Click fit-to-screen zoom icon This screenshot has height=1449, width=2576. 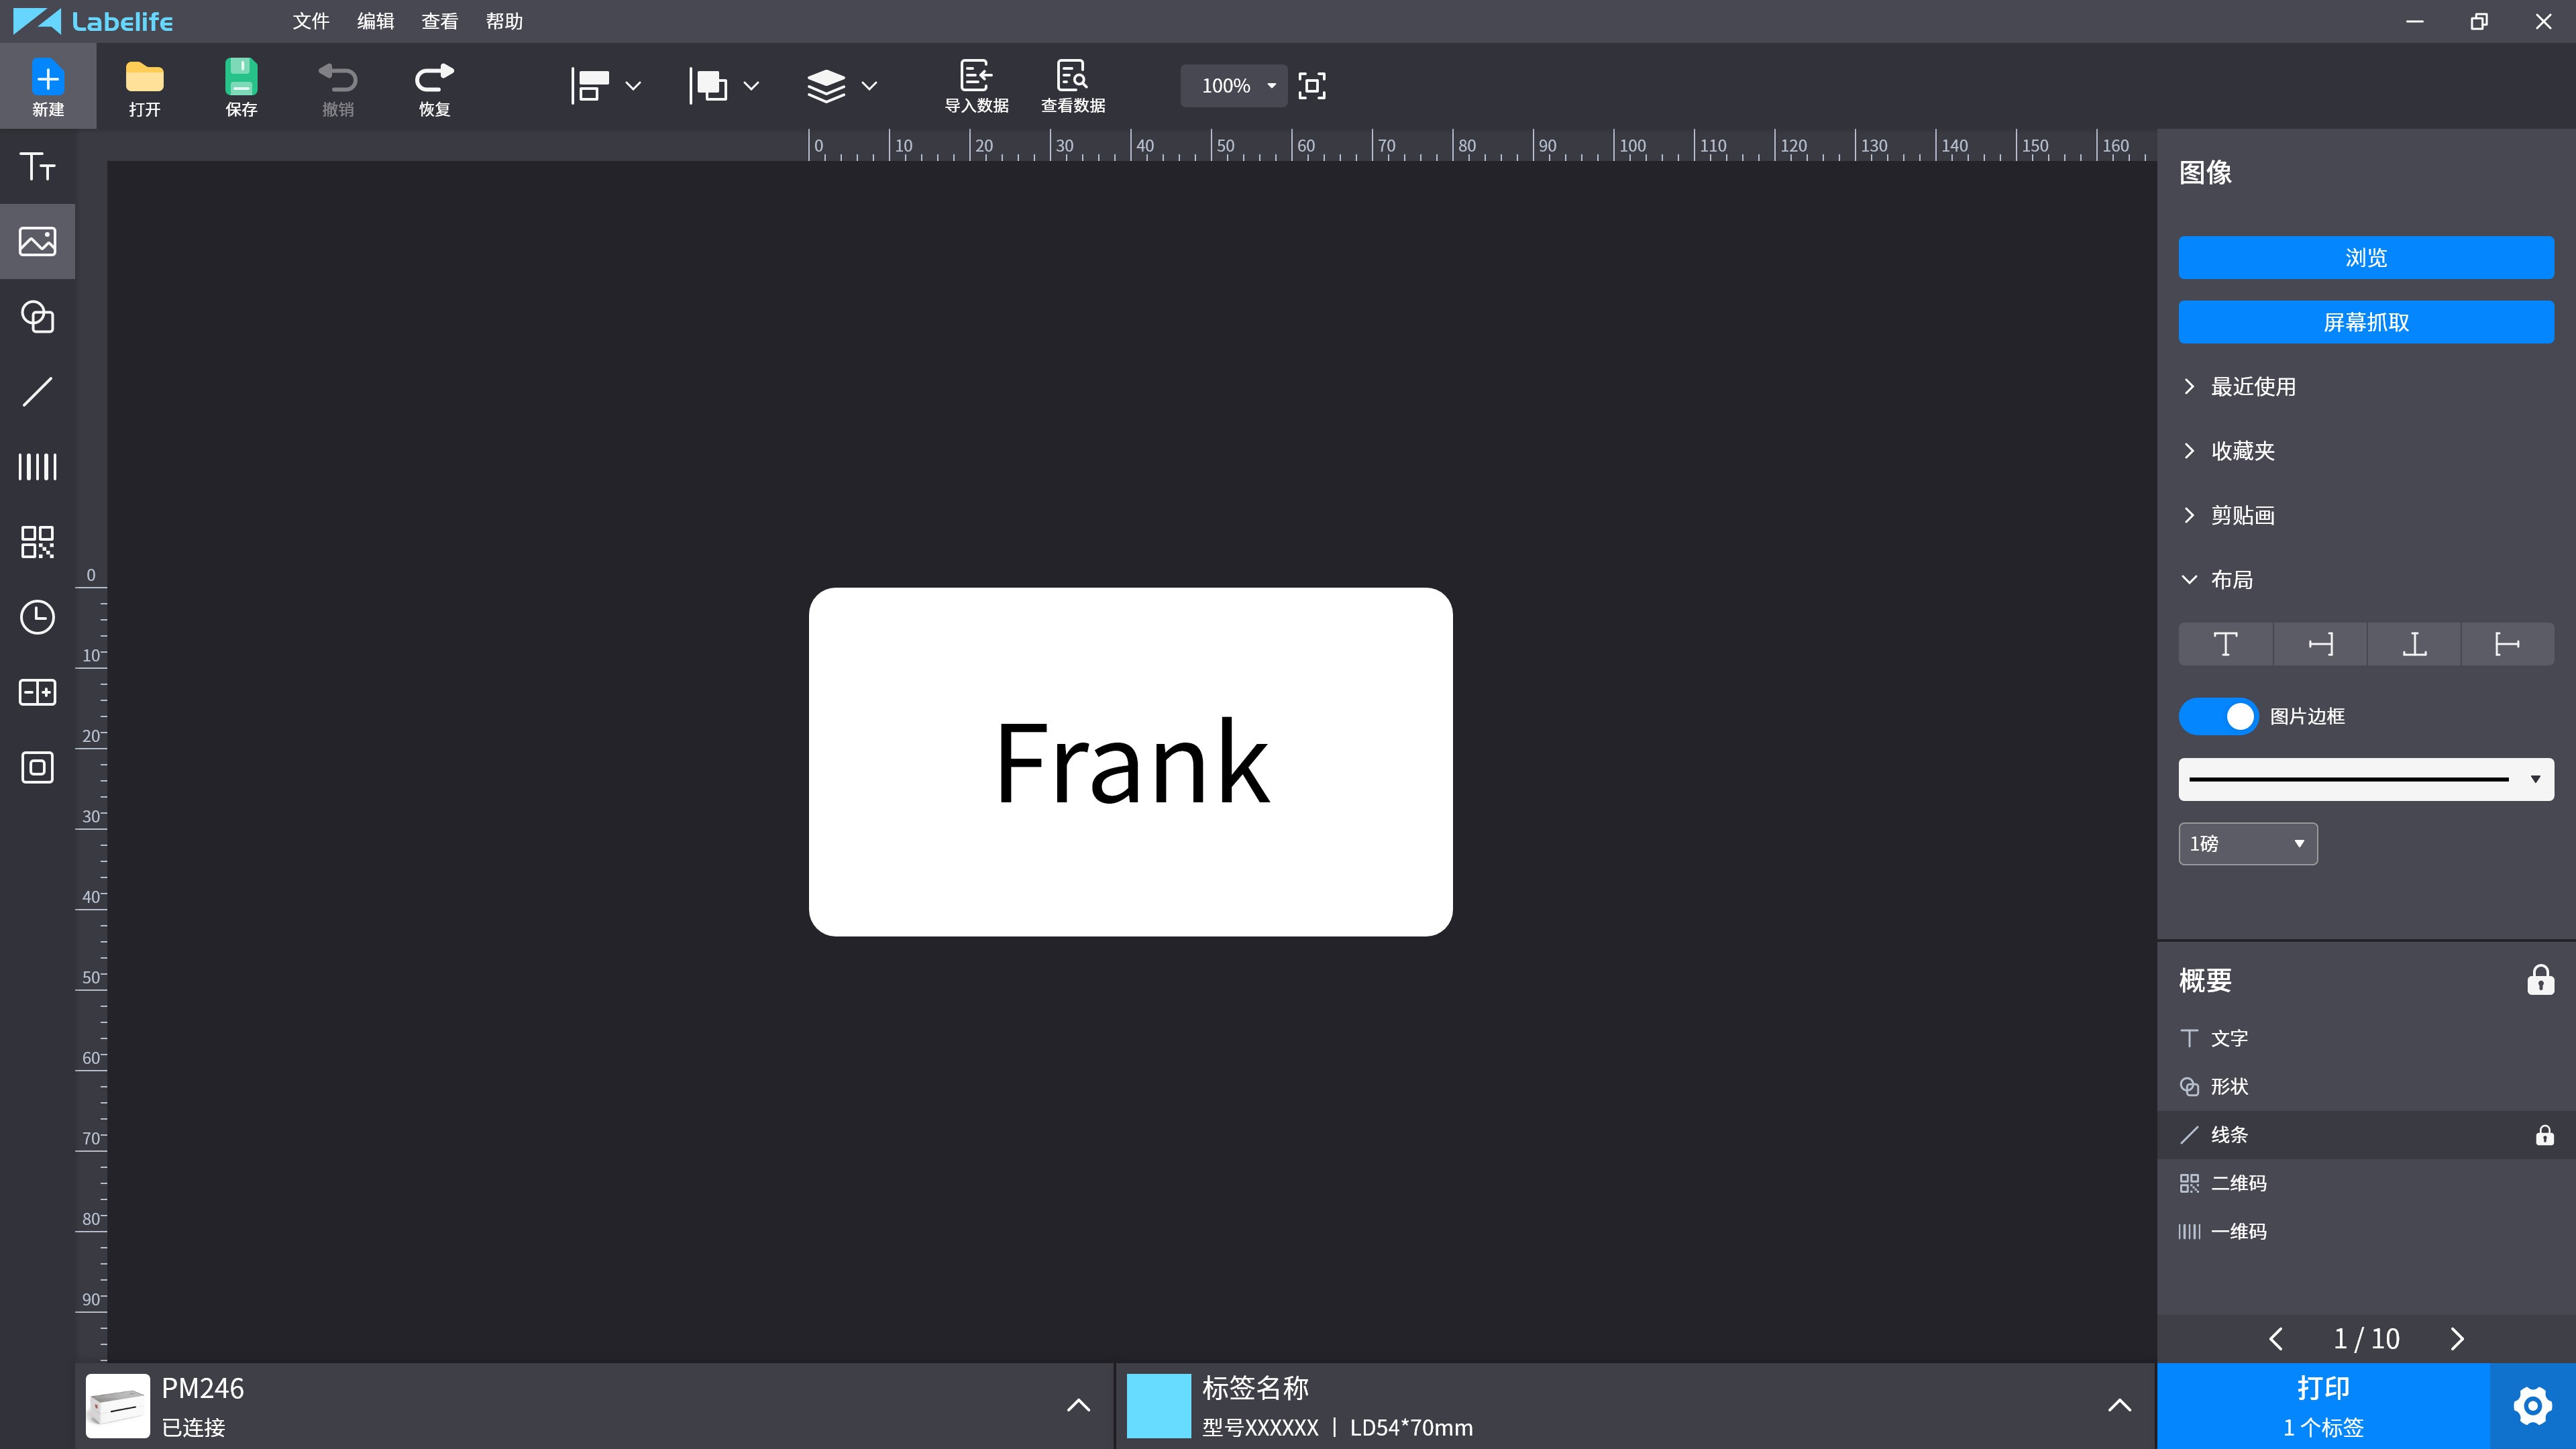tap(1311, 86)
